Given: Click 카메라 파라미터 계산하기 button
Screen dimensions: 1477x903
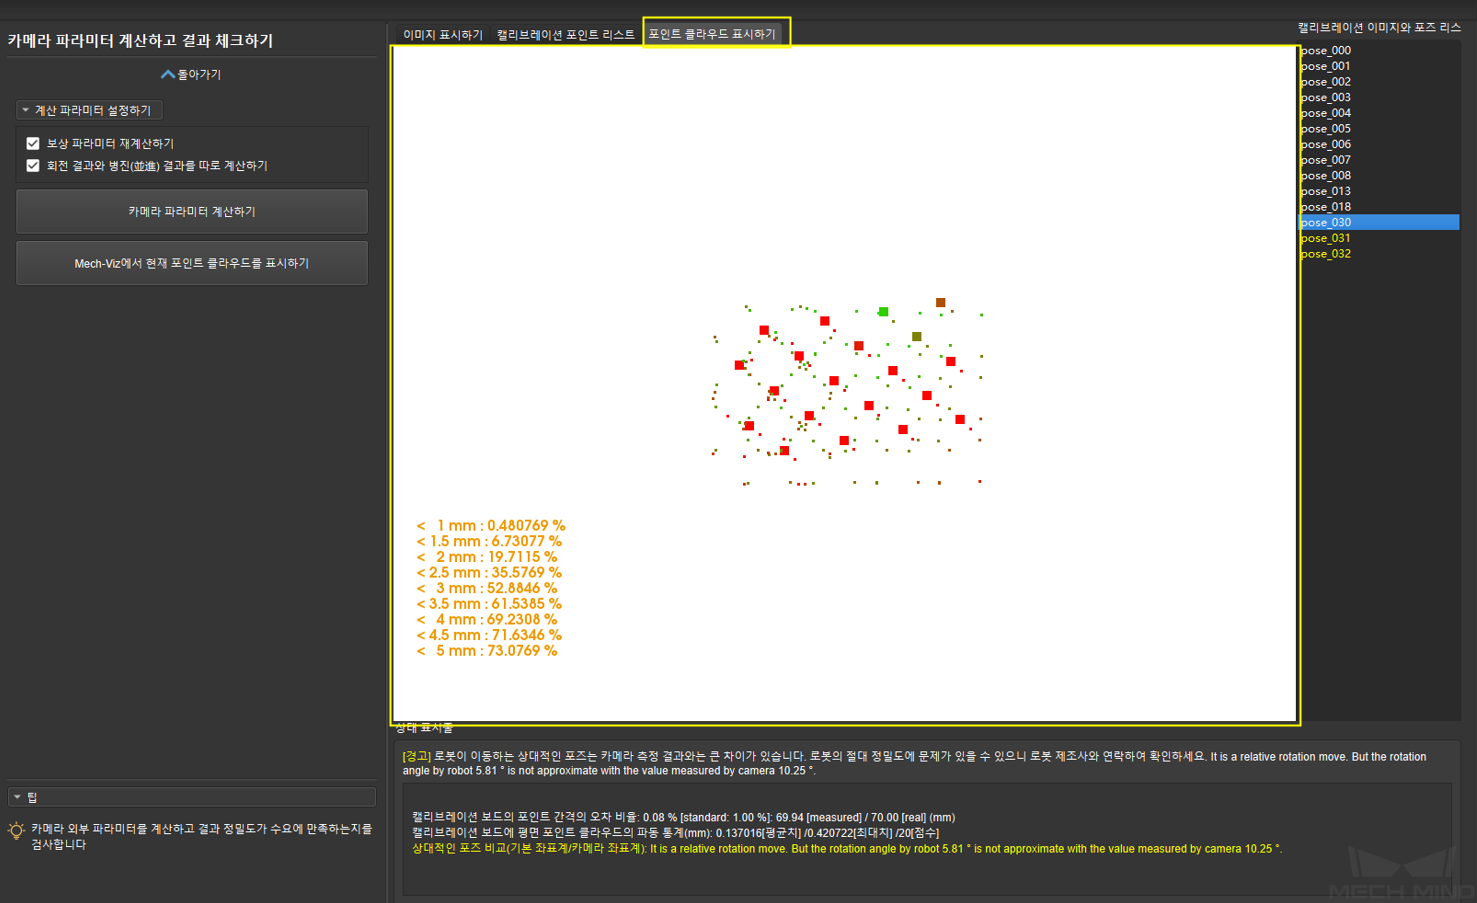Looking at the screenshot, I should [x=192, y=211].
